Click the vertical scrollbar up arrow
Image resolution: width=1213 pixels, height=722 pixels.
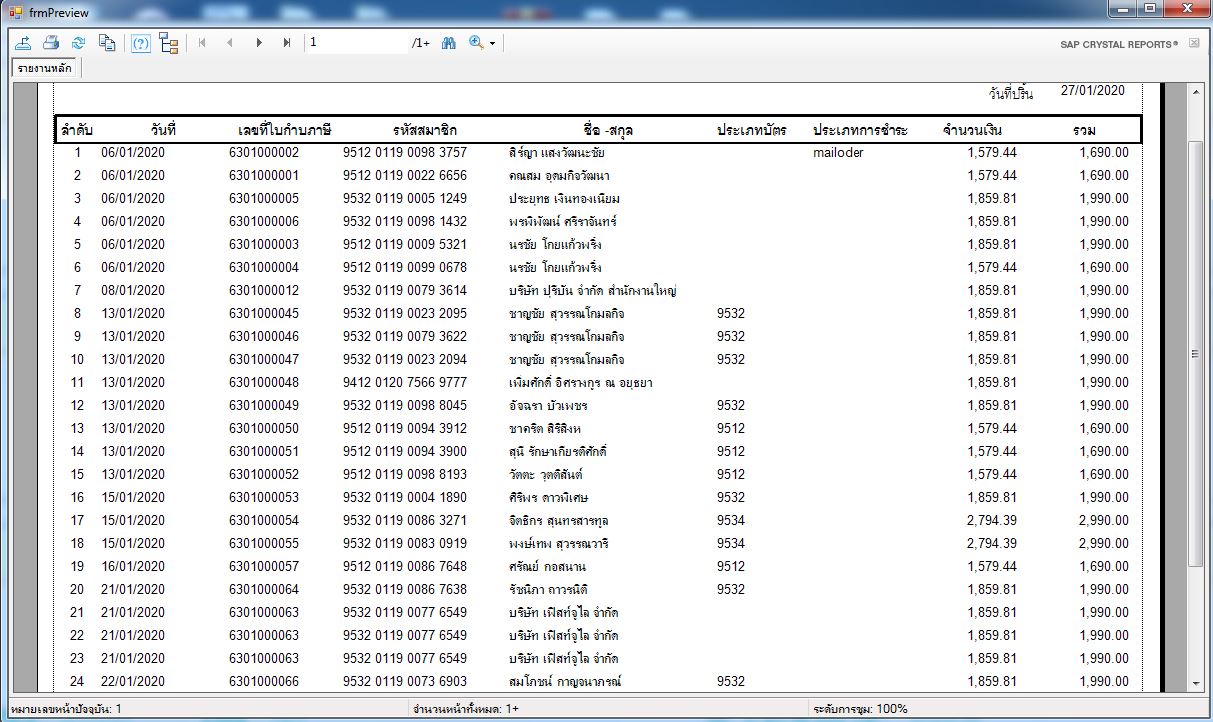tap(1195, 92)
